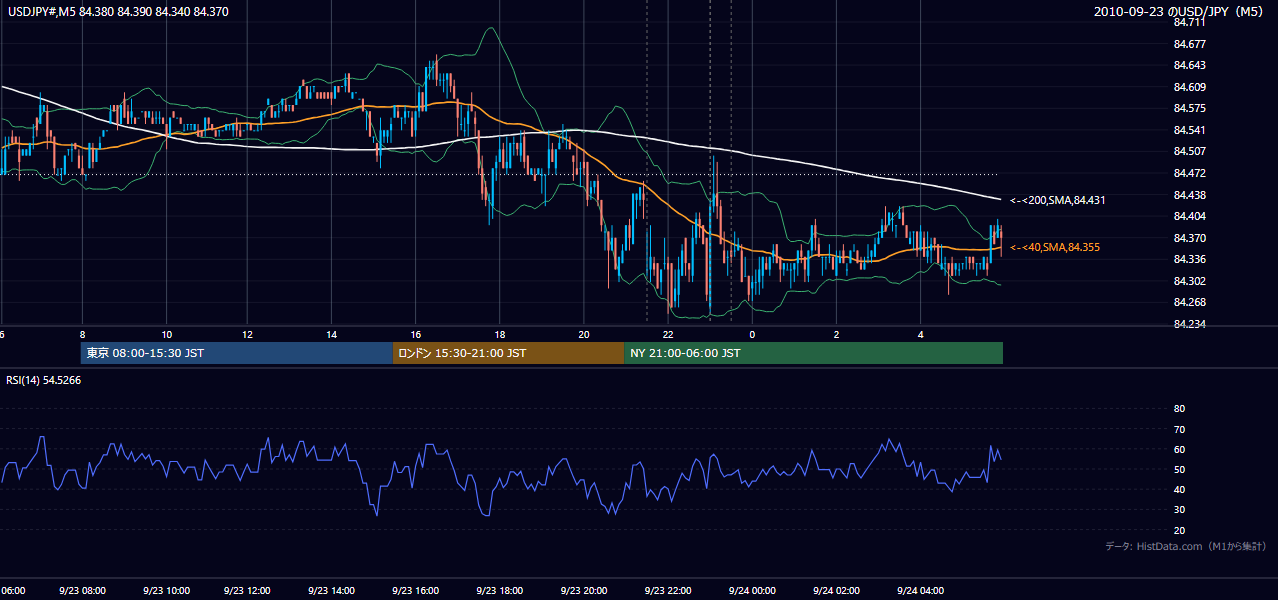Click hour tick 22 under the price chart
This screenshot has width=1278, height=600.
tap(668, 334)
